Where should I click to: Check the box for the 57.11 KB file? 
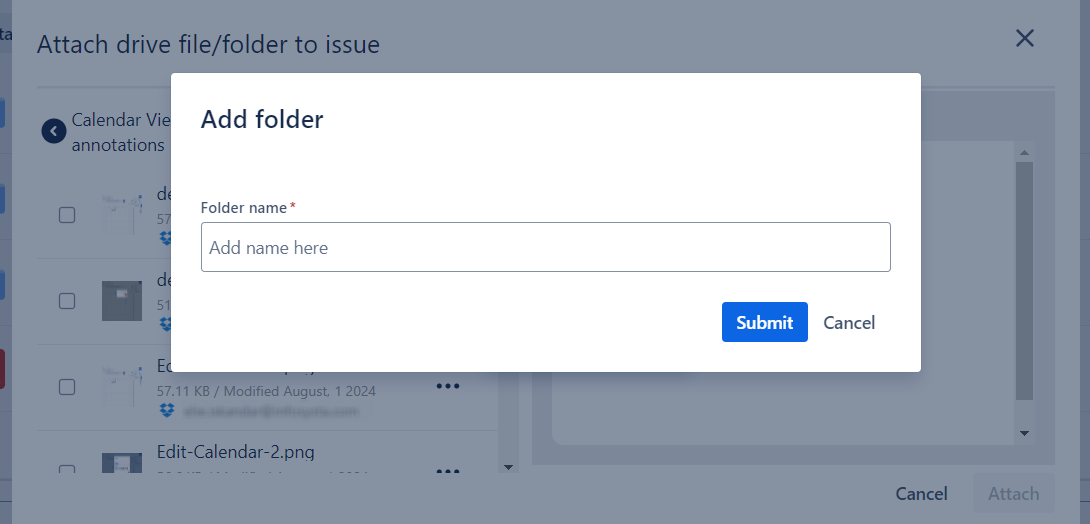pos(67,386)
